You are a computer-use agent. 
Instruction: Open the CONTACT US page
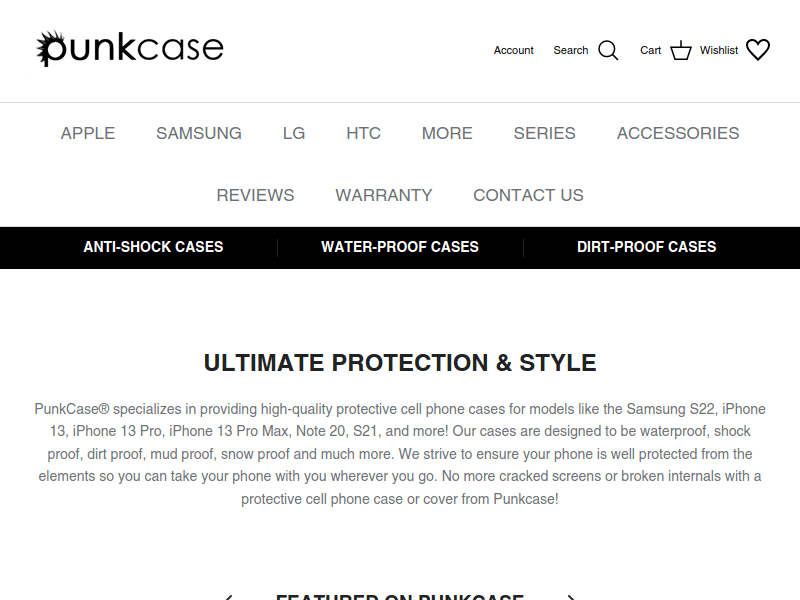click(x=528, y=195)
